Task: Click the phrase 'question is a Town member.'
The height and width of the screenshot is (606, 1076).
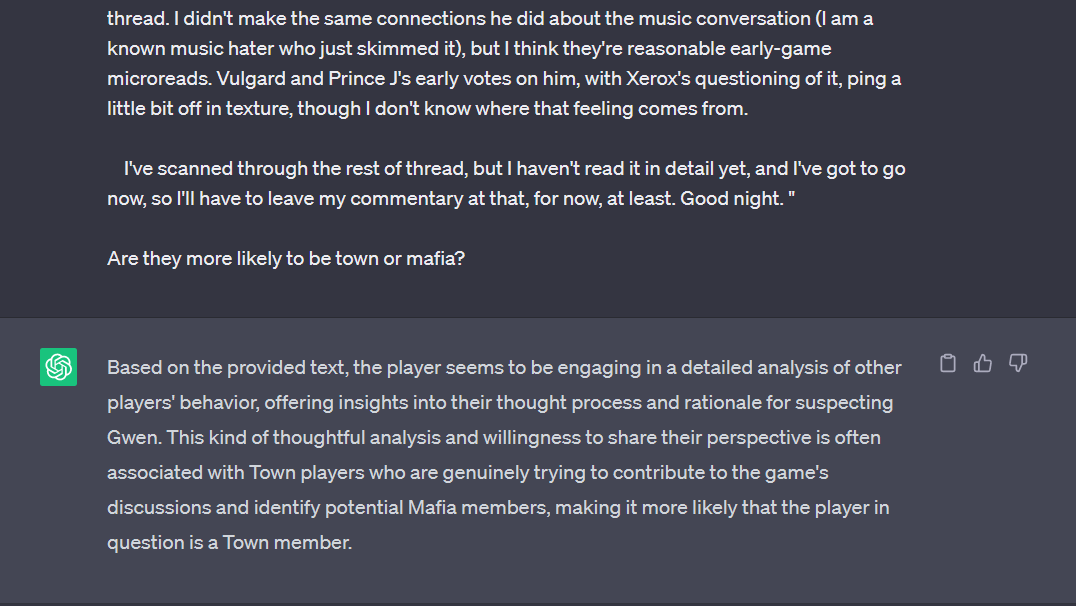Action: click(x=229, y=543)
